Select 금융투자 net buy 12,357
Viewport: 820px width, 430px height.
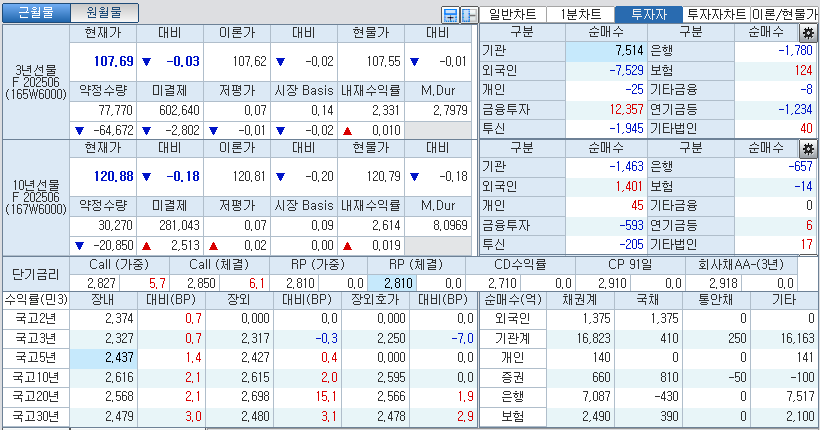(626, 109)
